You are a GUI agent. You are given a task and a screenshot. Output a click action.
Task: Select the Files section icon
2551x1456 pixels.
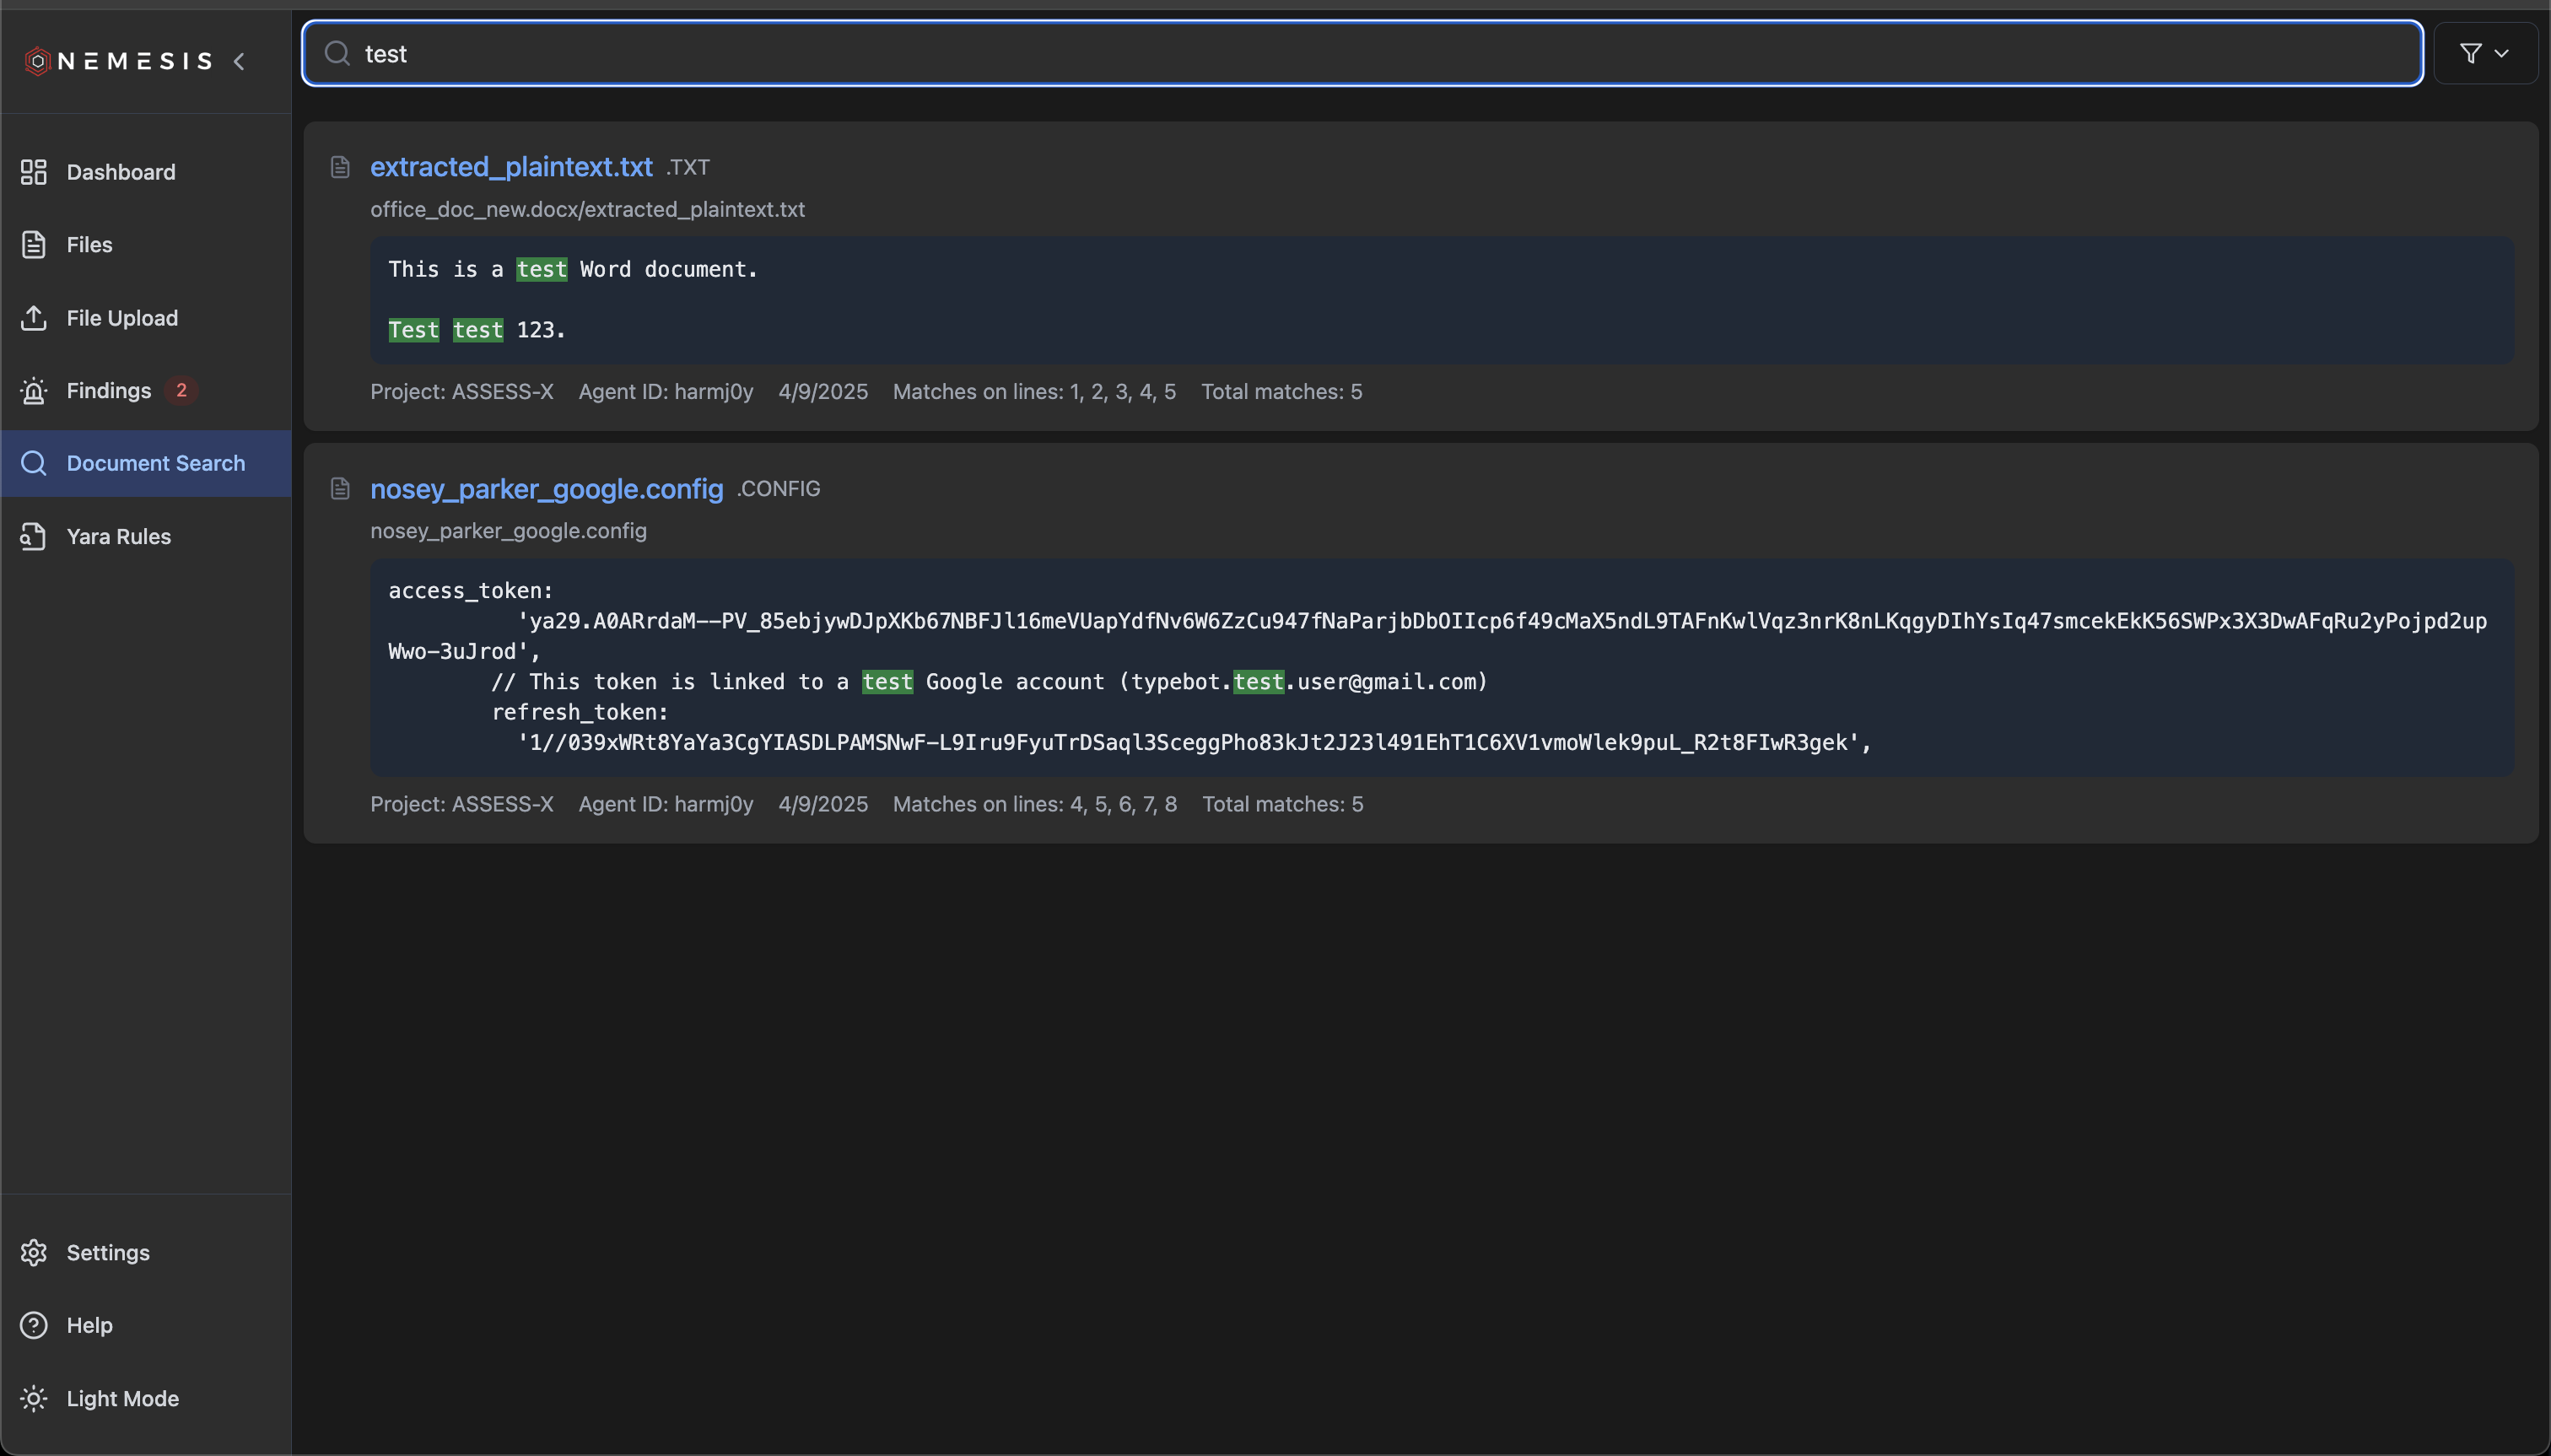(x=33, y=244)
